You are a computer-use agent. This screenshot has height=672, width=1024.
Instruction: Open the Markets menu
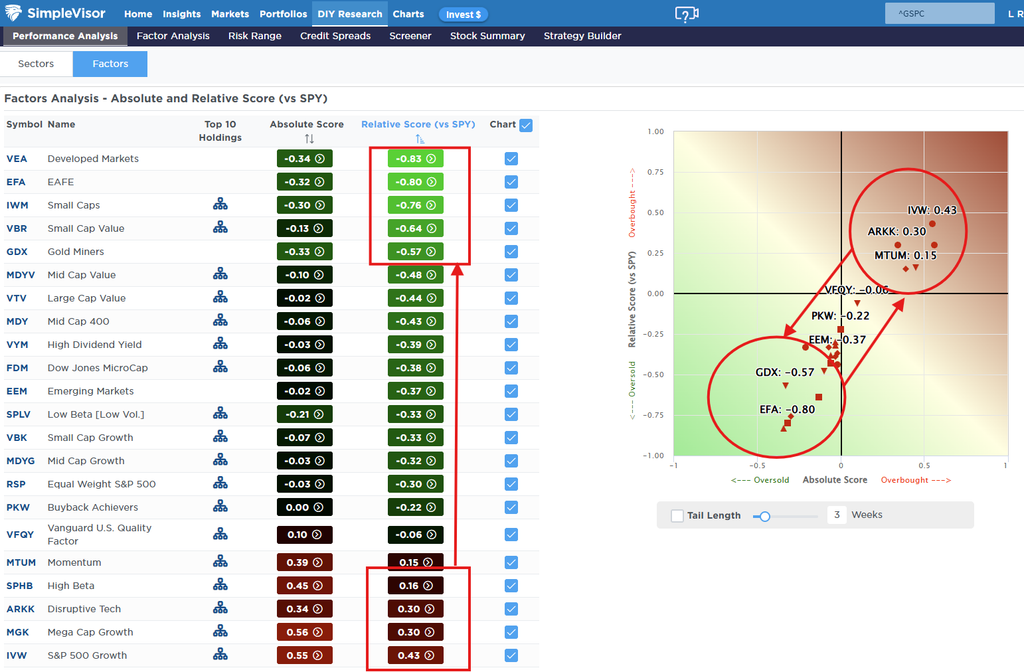click(x=230, y=14)
